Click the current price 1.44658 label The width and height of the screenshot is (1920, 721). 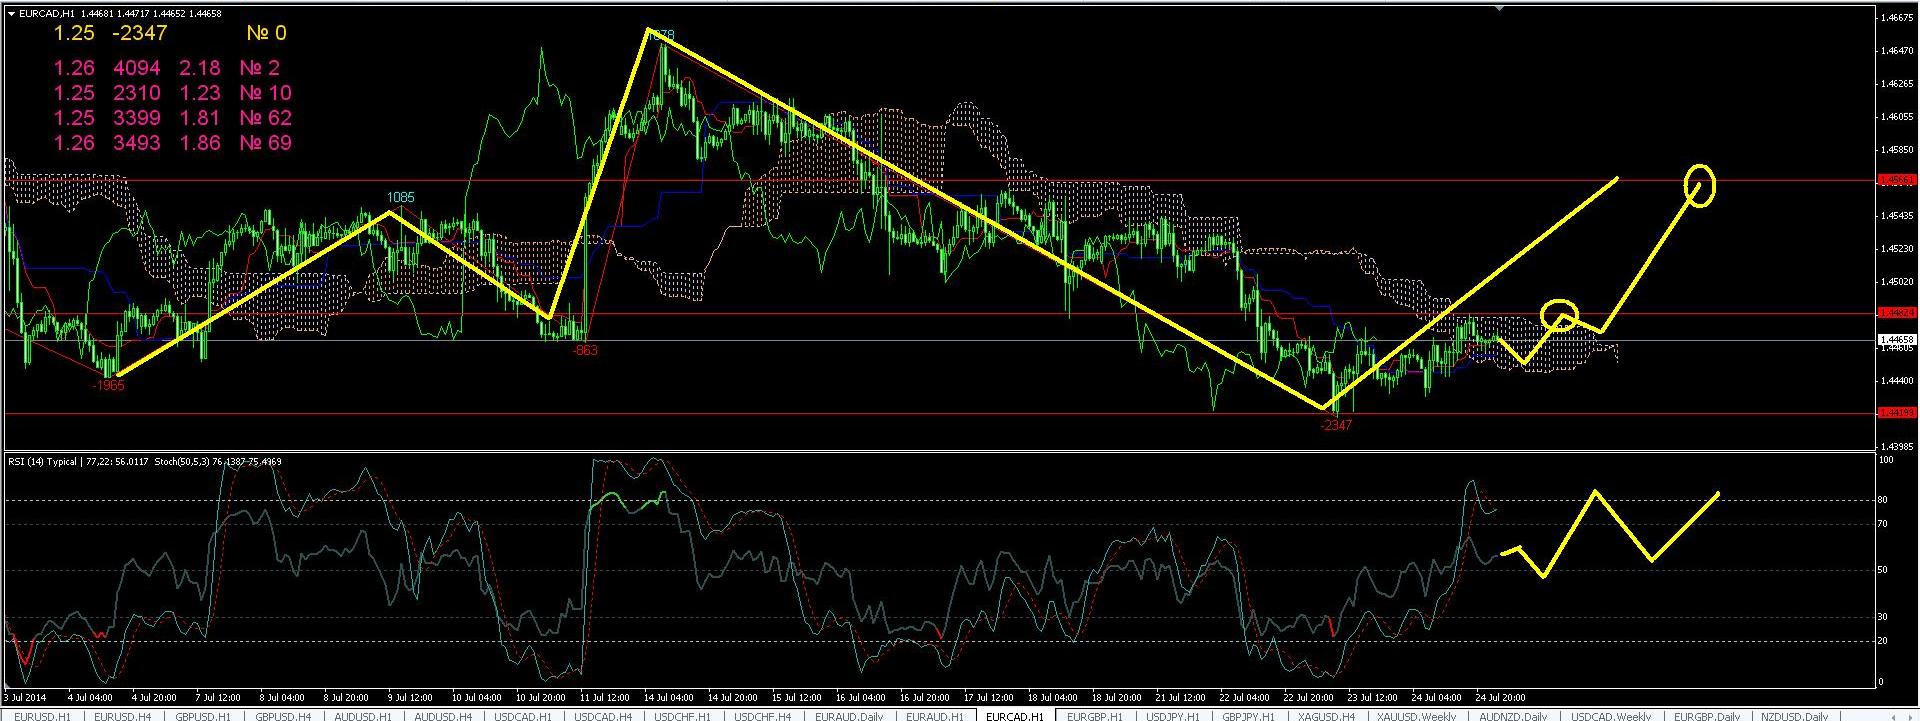pos(1897,340)
